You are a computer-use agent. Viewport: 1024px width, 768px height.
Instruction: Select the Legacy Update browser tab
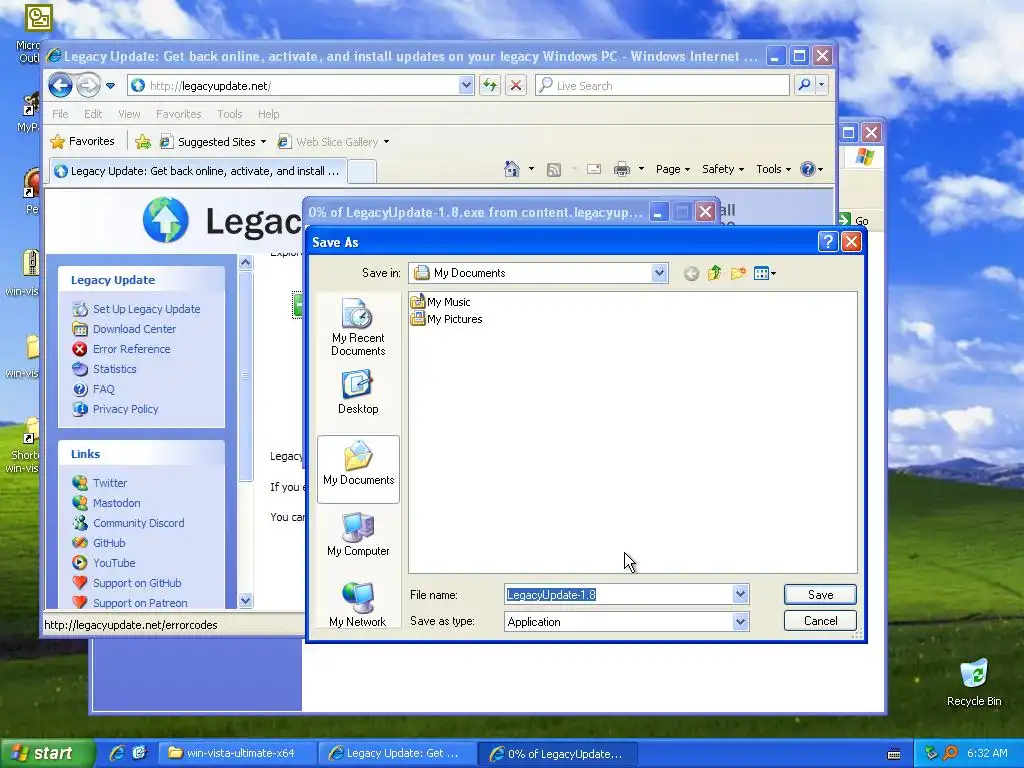coord(198,171)
